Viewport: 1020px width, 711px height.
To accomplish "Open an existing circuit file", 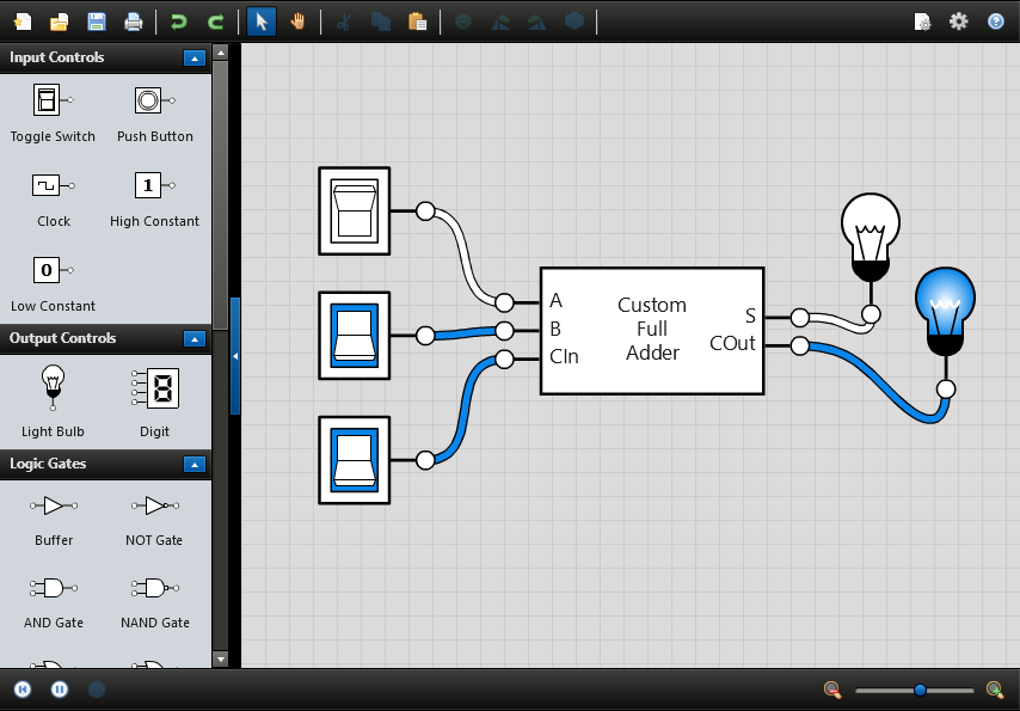I will click(59, 22).
